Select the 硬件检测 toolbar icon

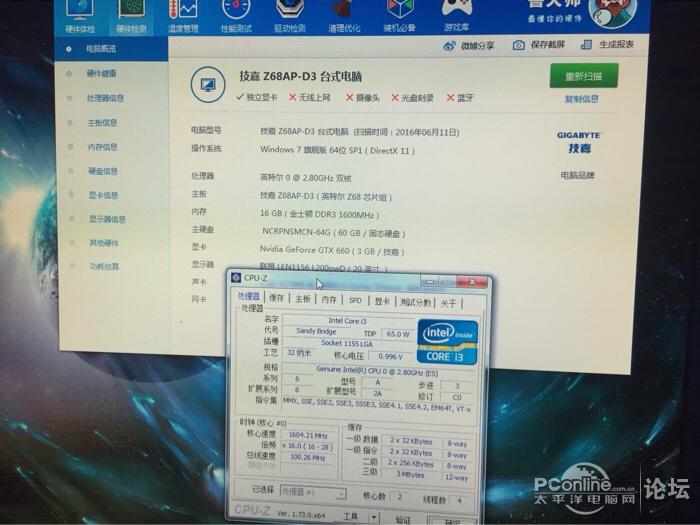pyautogui.click(x=131, y=17)
